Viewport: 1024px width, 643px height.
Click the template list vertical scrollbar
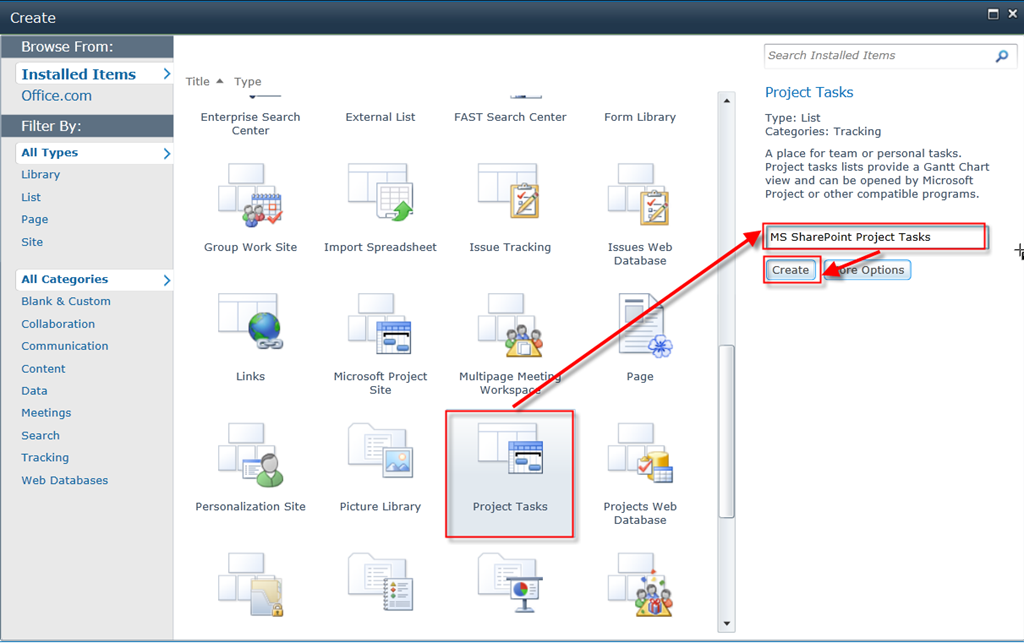(727, 430)
